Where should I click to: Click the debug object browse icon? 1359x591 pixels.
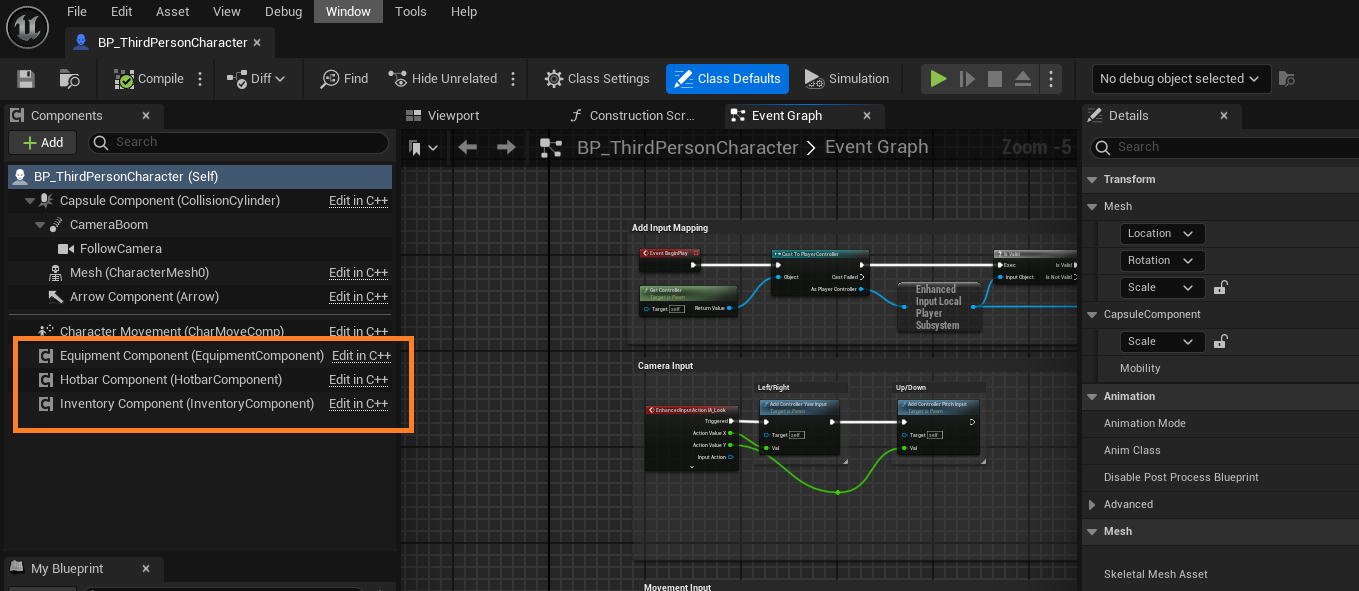(1287, 79)
